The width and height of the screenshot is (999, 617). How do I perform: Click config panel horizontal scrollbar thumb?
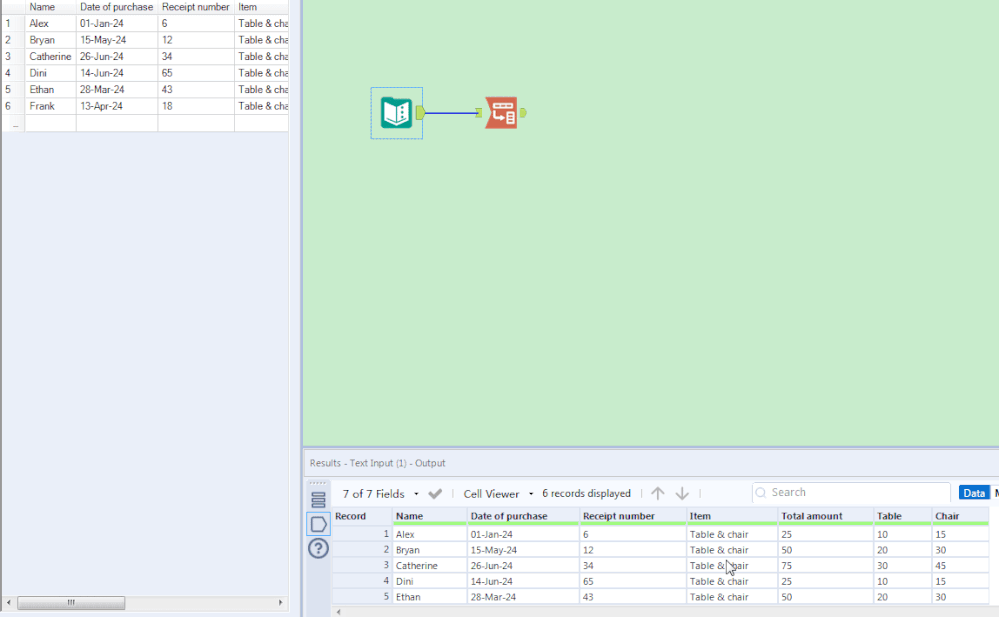click(x=71, y=602)
